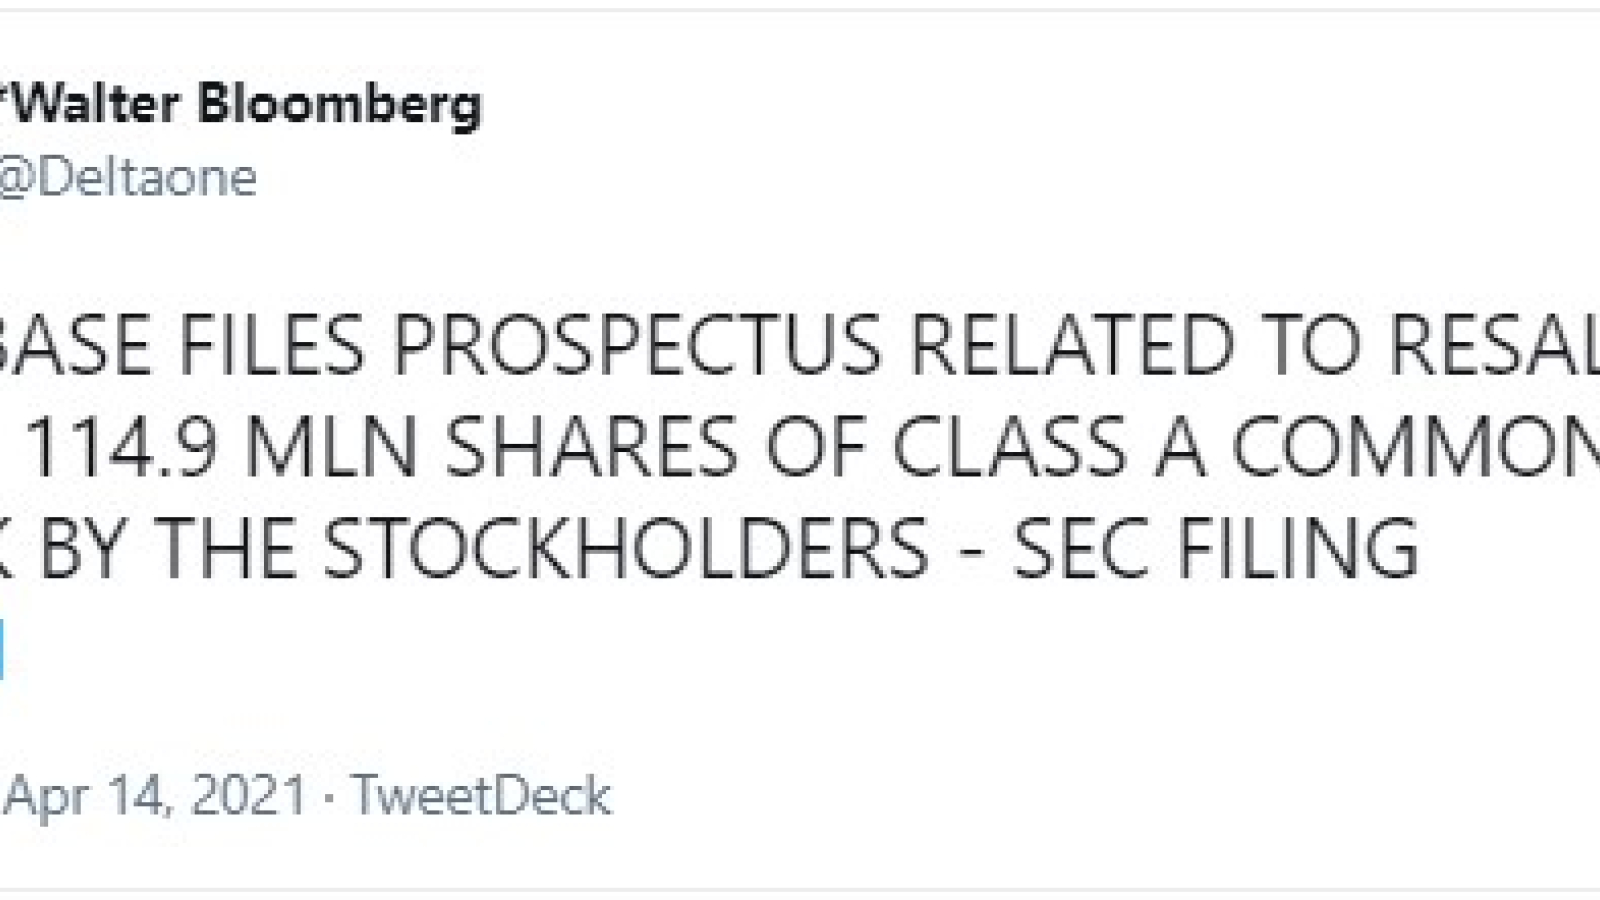1600x900 pixels.
Task: Open the TweetDeck source link
Action: (x=481, y=796)
